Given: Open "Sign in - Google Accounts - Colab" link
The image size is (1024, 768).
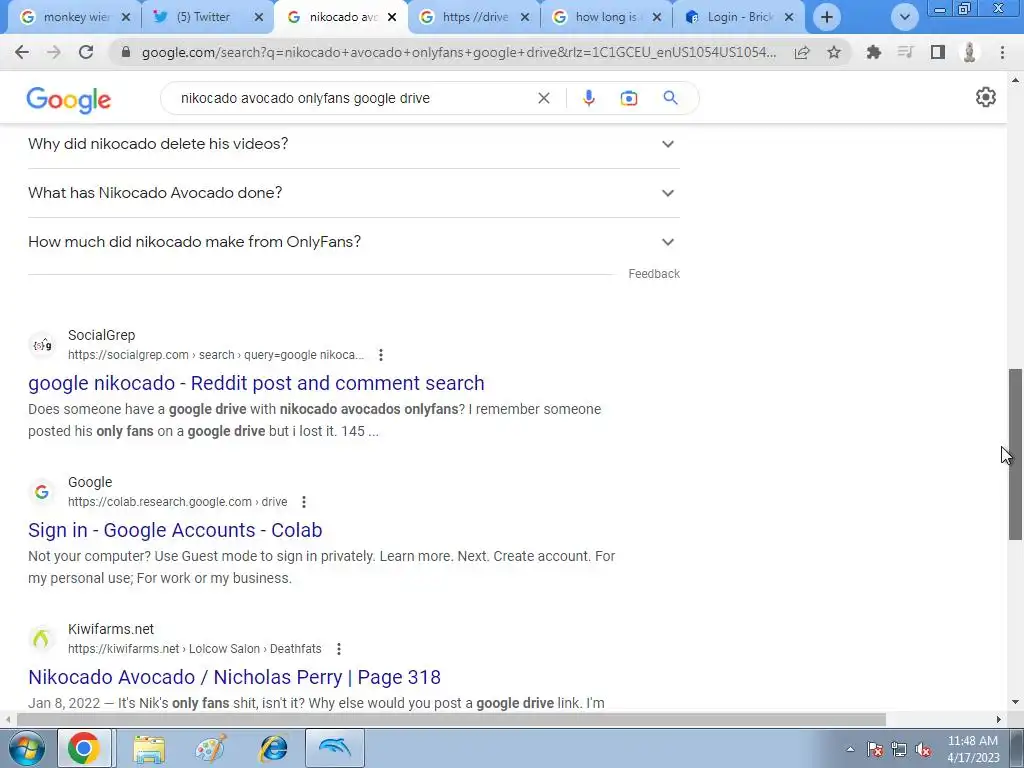Looking at the screenshot, I should 175,530.
